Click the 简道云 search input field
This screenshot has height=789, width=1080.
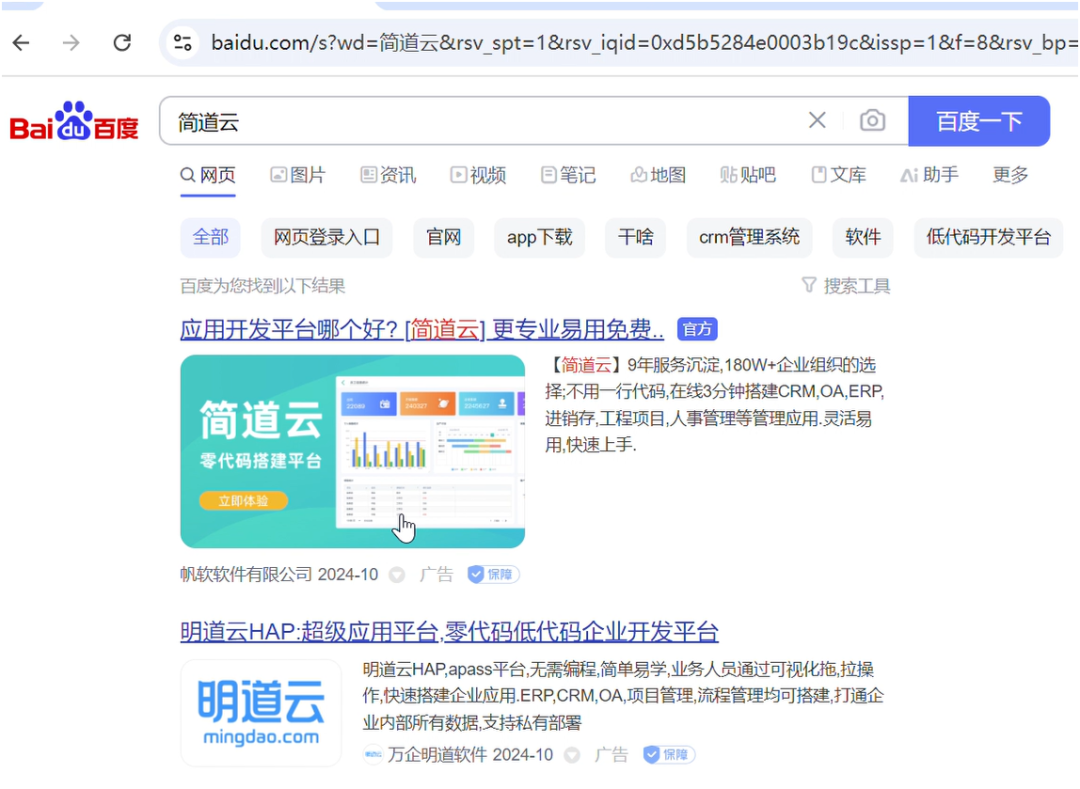(480, 122)
